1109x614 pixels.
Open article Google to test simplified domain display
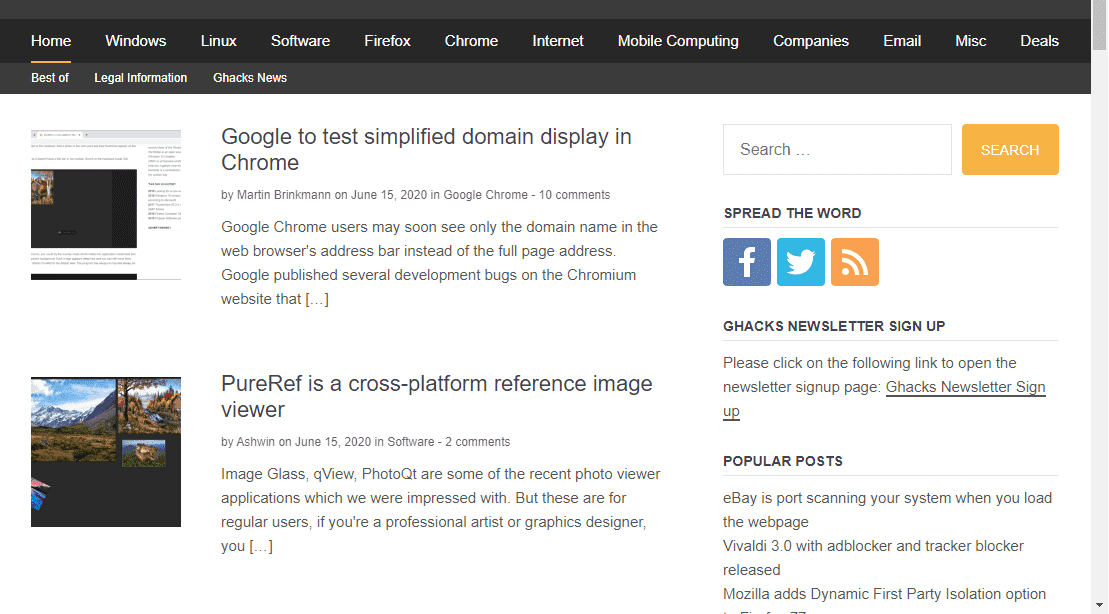click(x=426, y=149)
